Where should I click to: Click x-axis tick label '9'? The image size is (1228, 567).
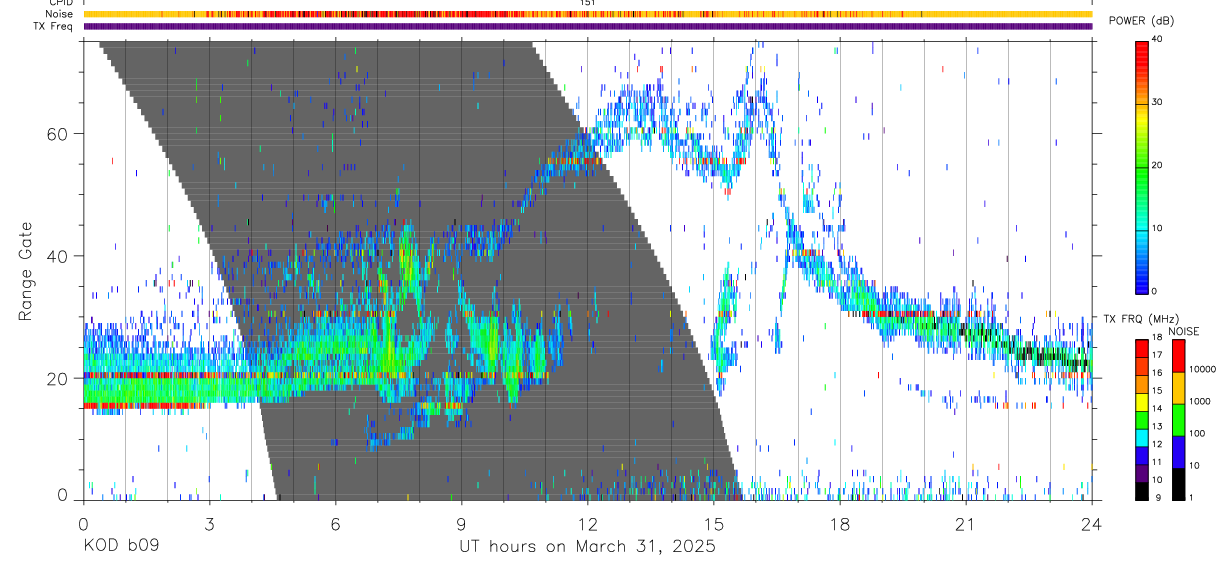pyautogui.click(x=461, y=524)
